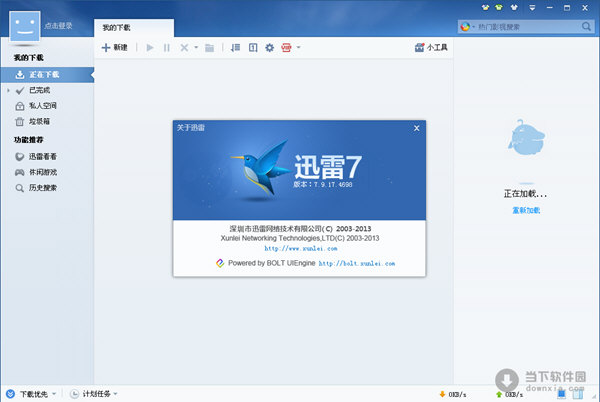
Task: Click the search engine selector icon
Action: [465, 27]
